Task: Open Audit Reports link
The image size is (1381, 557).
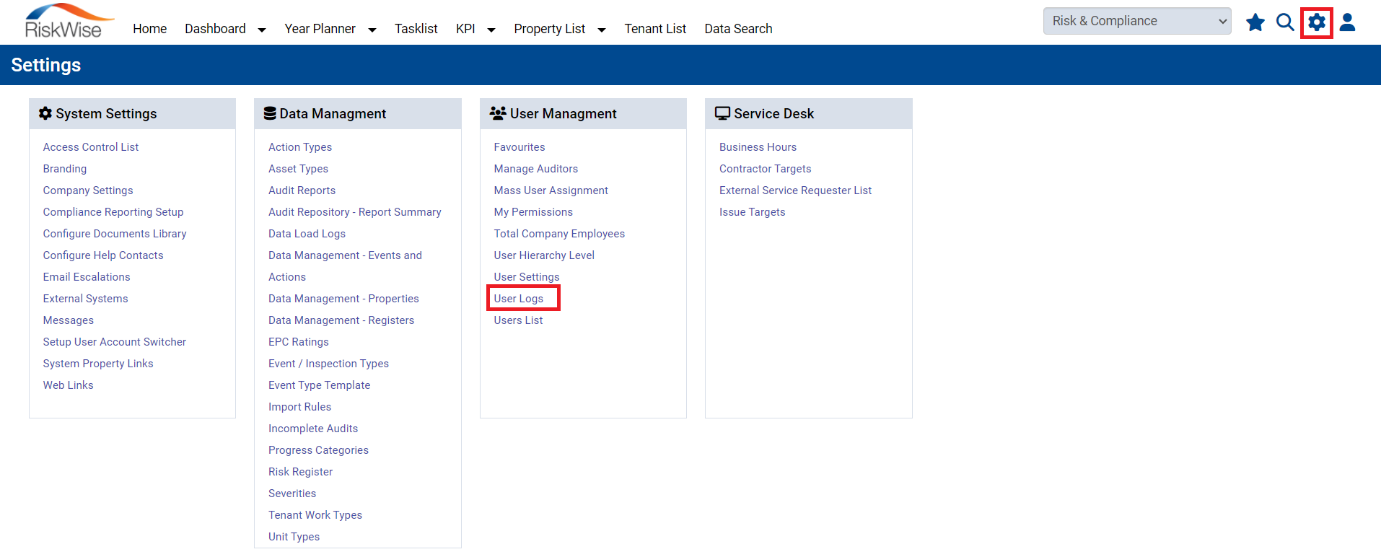Action: 302,190
